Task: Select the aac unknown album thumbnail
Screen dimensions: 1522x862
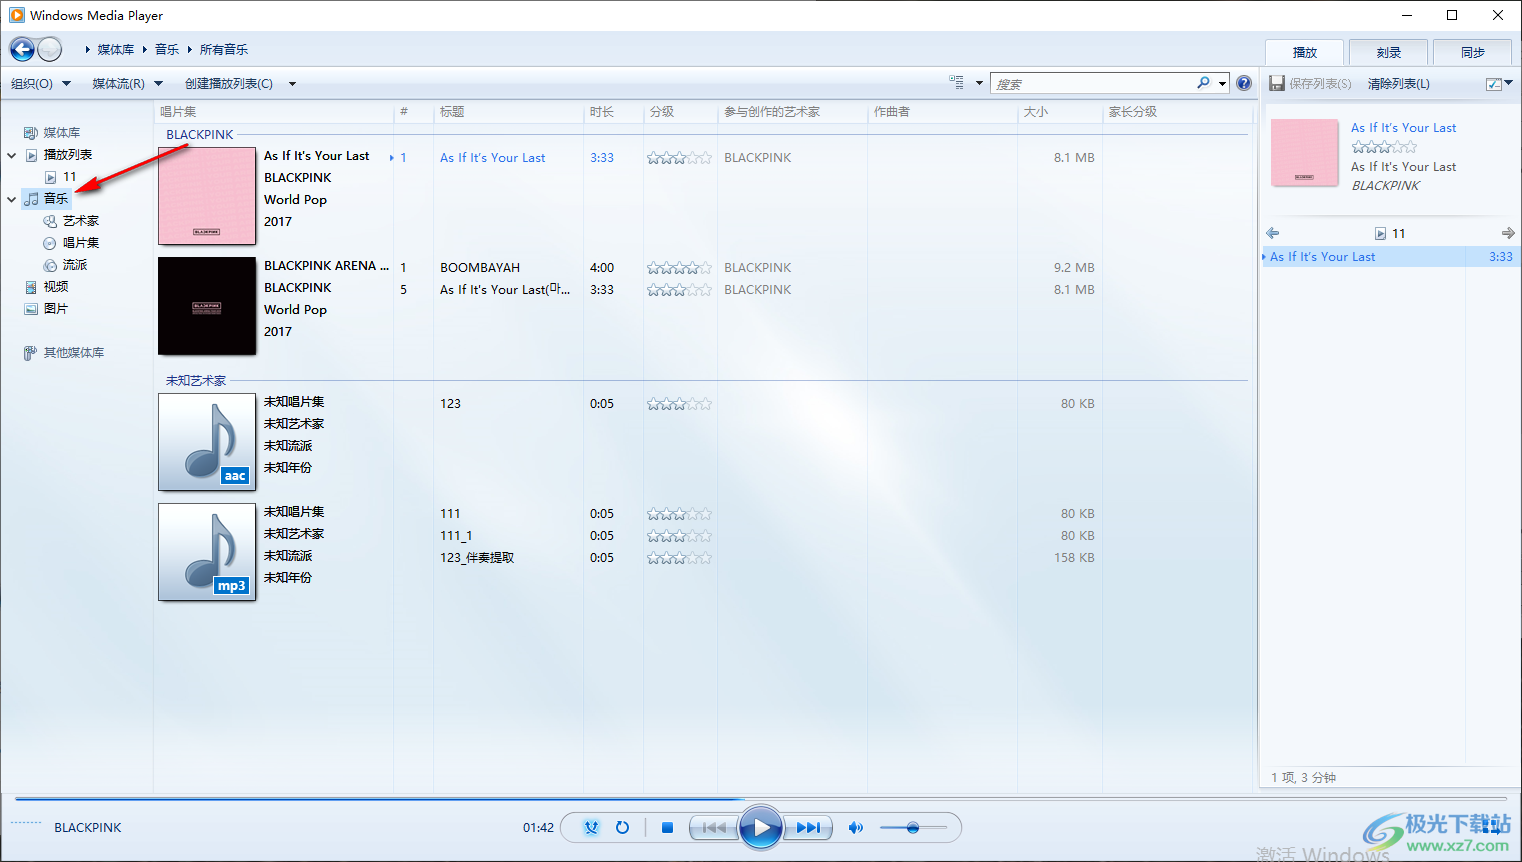Action: tap(207, 442)
